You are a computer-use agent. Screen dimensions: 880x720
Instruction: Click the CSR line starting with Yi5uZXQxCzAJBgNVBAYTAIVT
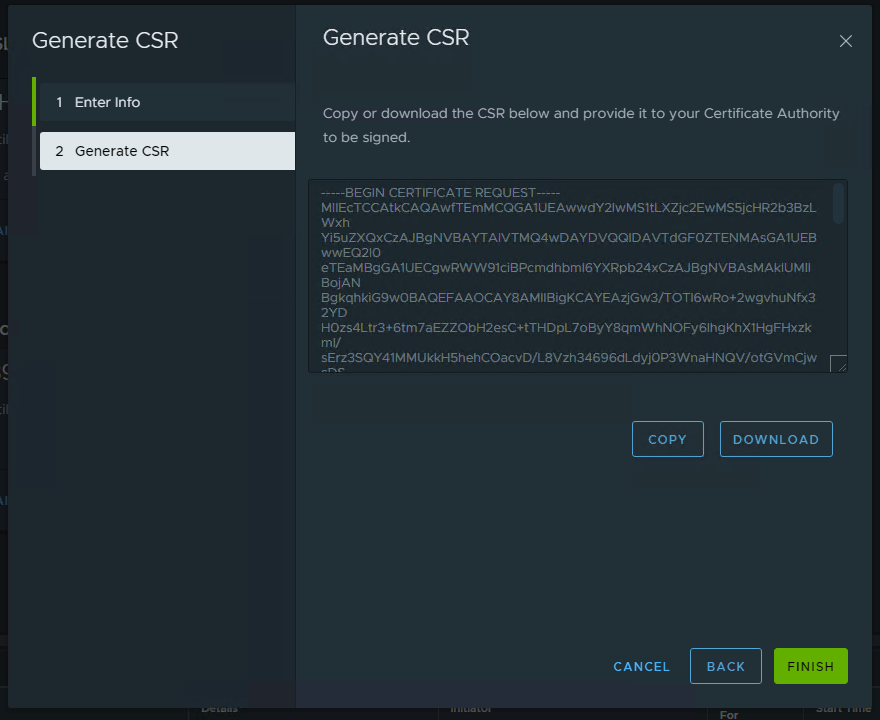[568, 238]
